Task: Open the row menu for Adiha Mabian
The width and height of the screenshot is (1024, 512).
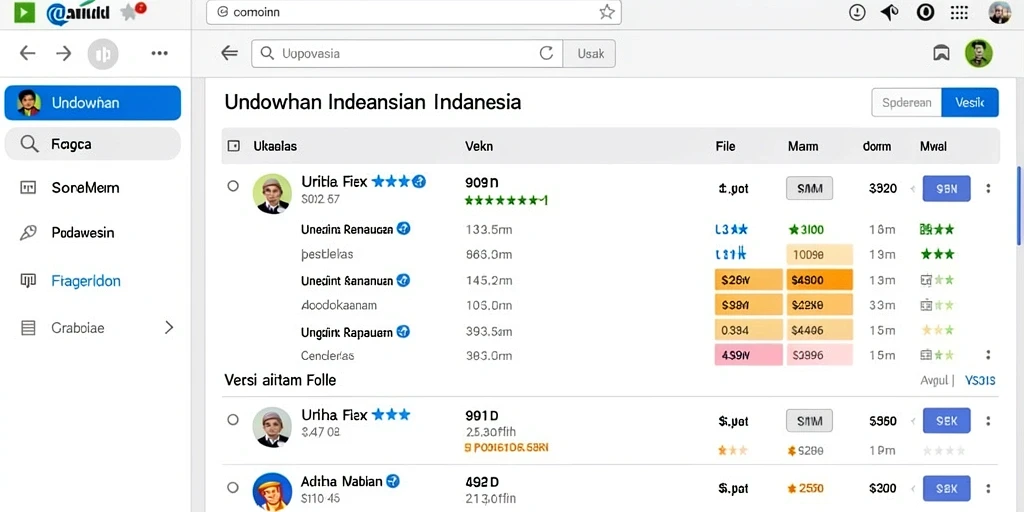Action: point(988,488)
